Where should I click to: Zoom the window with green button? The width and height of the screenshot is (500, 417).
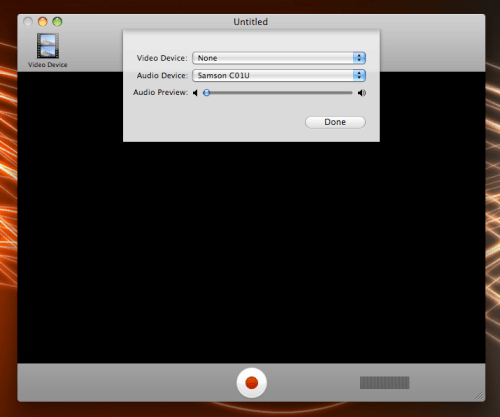pos(57,22)
